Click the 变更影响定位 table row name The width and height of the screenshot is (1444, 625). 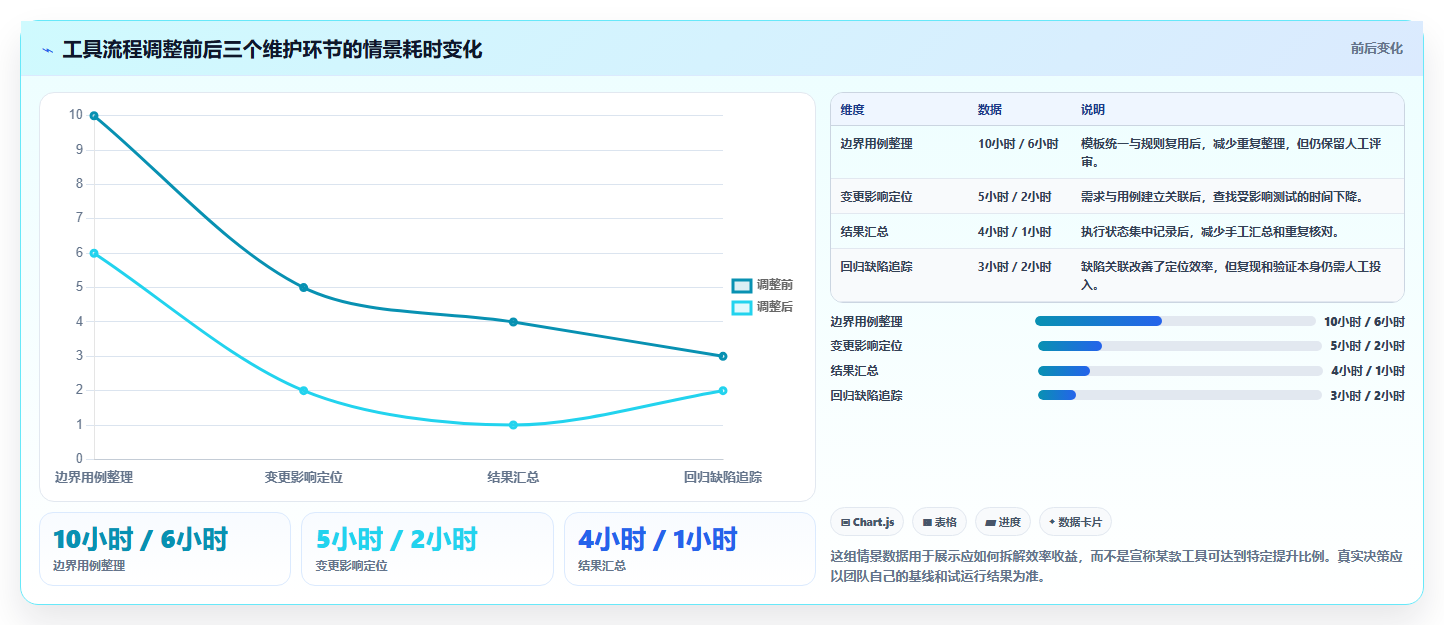pyautogui.click(x=876, y=197)
